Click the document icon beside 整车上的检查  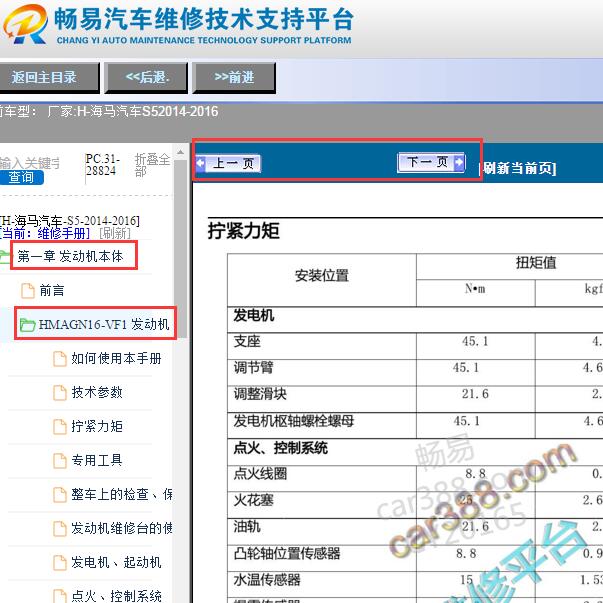[60, 495]
